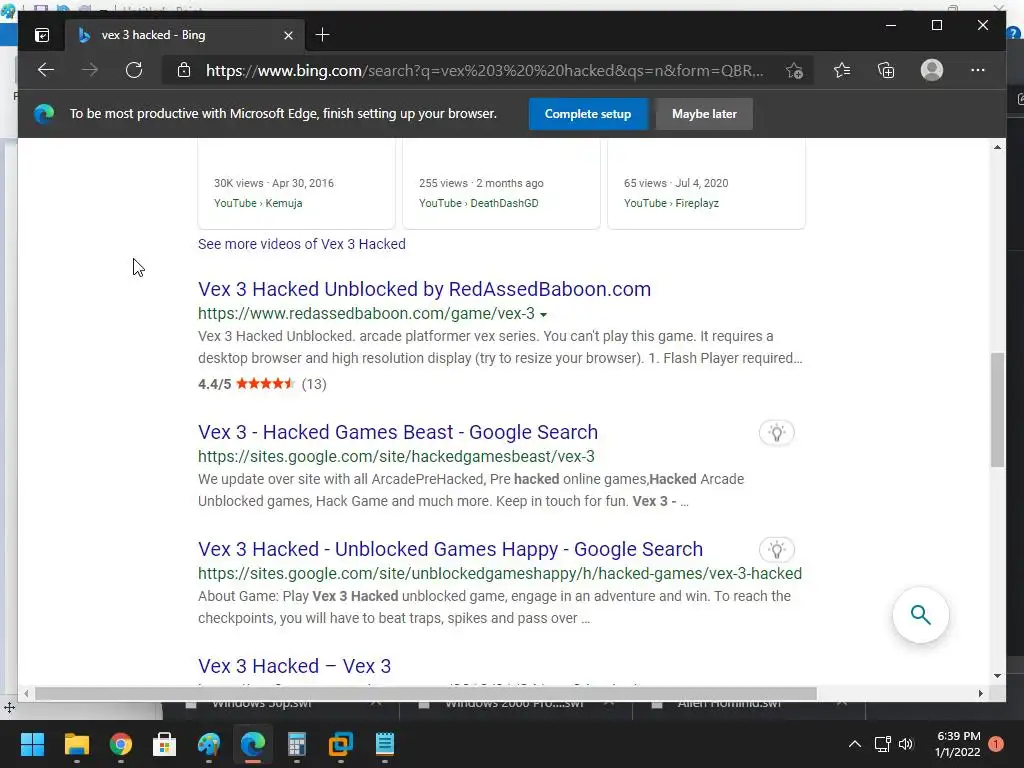Close the 'vex 3 hacked - Bing' tab
Image resolution: width=1024 pixels, height=768 pixels.
[x=288, y=35]
